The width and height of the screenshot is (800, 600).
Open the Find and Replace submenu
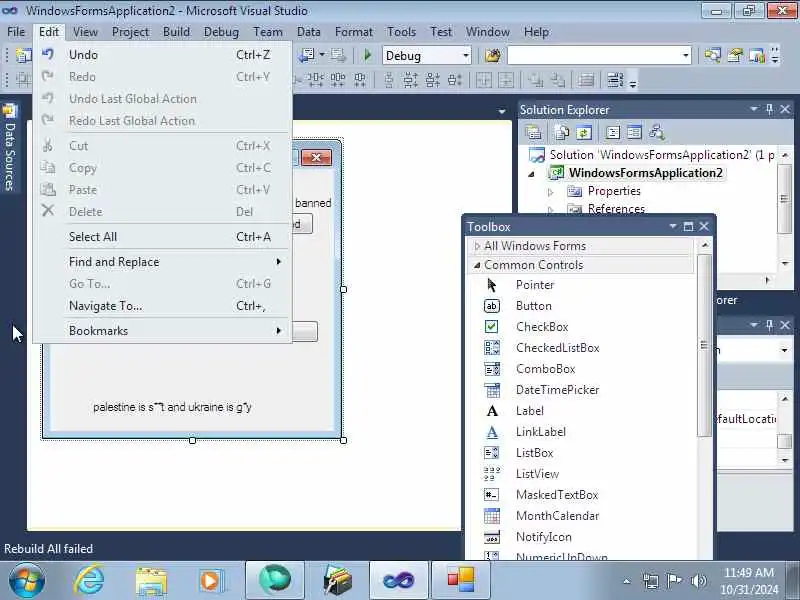click(162, 262)
